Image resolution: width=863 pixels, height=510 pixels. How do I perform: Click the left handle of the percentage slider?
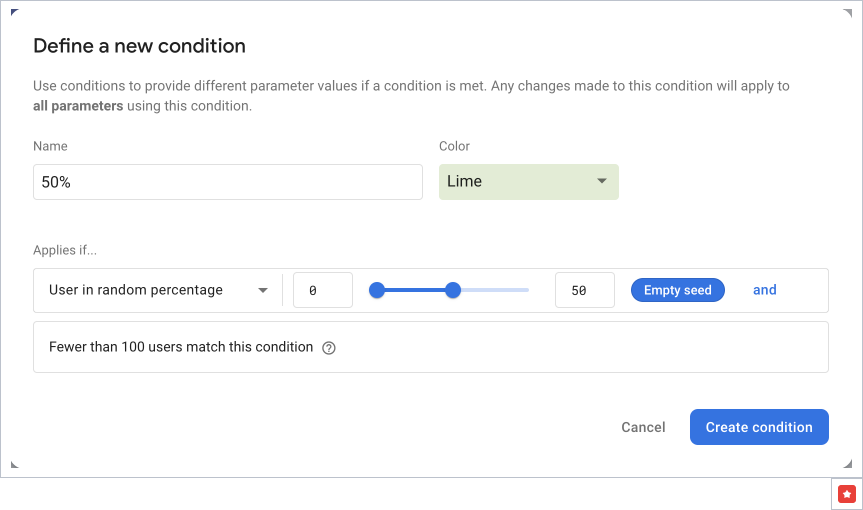[x=377, y=290]
